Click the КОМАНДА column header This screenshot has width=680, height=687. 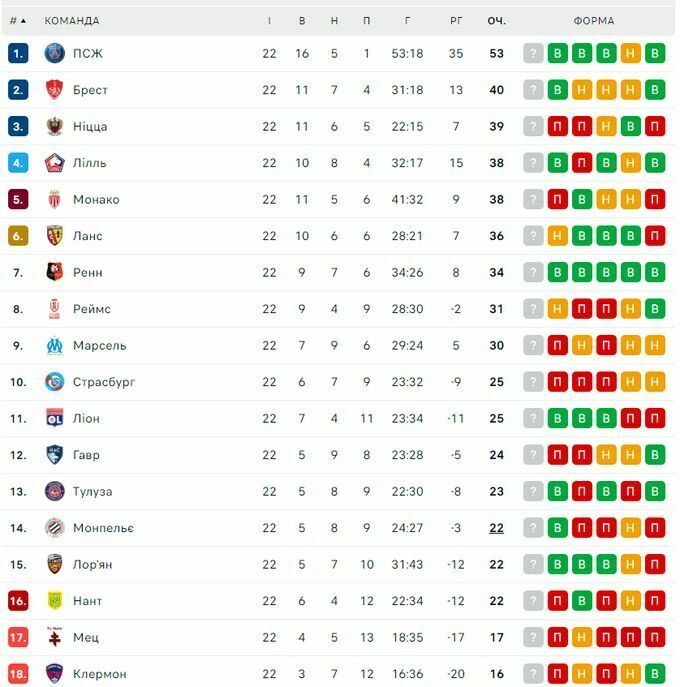coord(72,20)
